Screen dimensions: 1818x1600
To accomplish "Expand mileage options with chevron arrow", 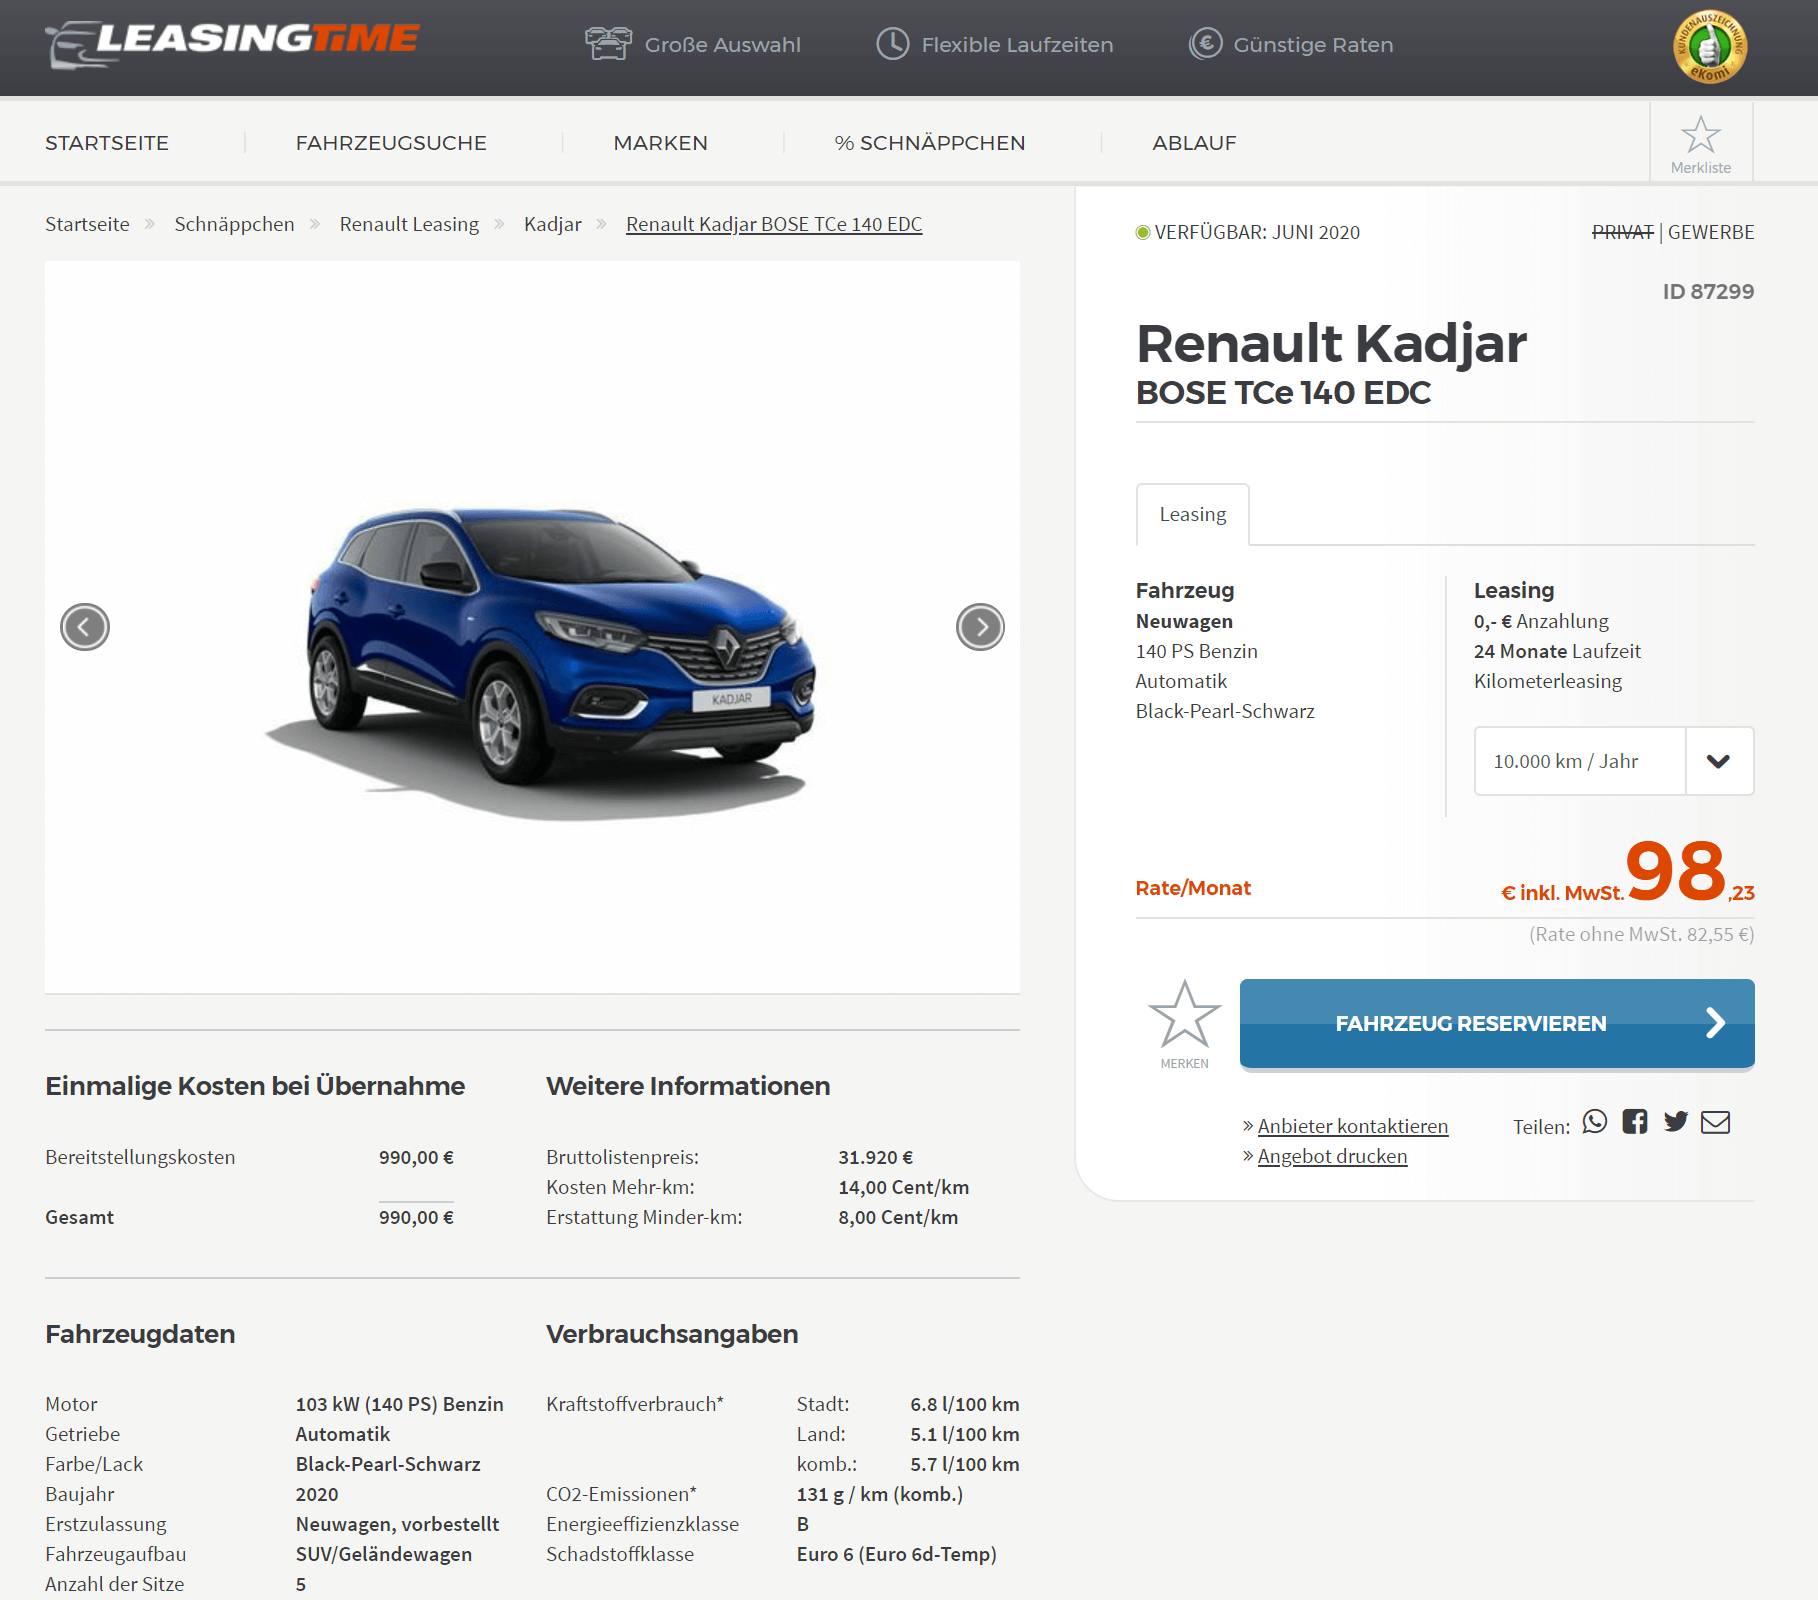I will click(1719, 761).
